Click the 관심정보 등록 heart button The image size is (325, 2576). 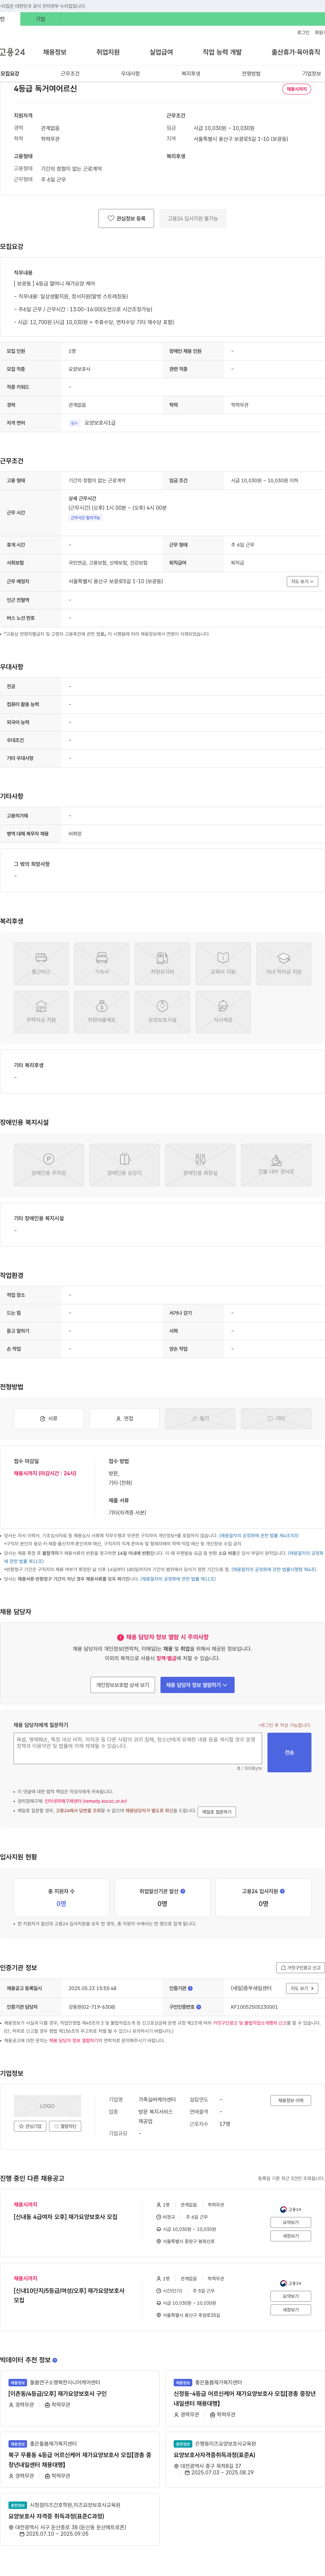126,218
